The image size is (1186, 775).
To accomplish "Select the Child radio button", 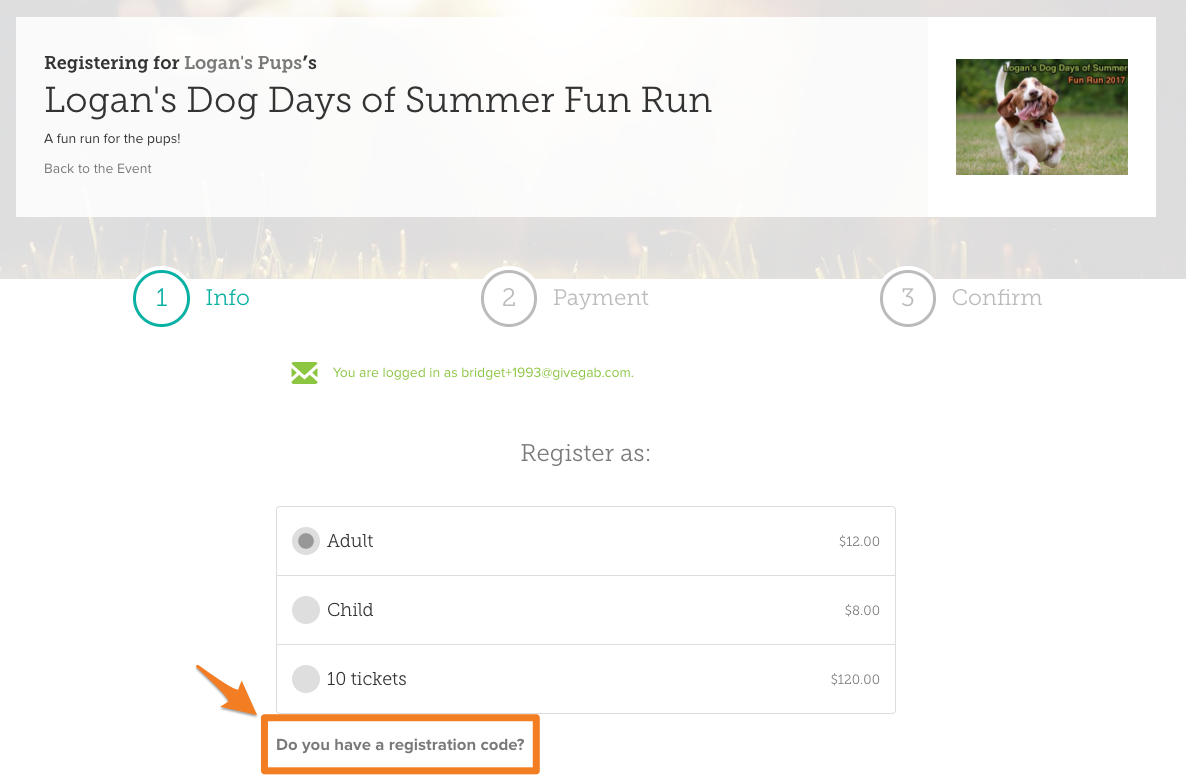I will coord(306,610).
